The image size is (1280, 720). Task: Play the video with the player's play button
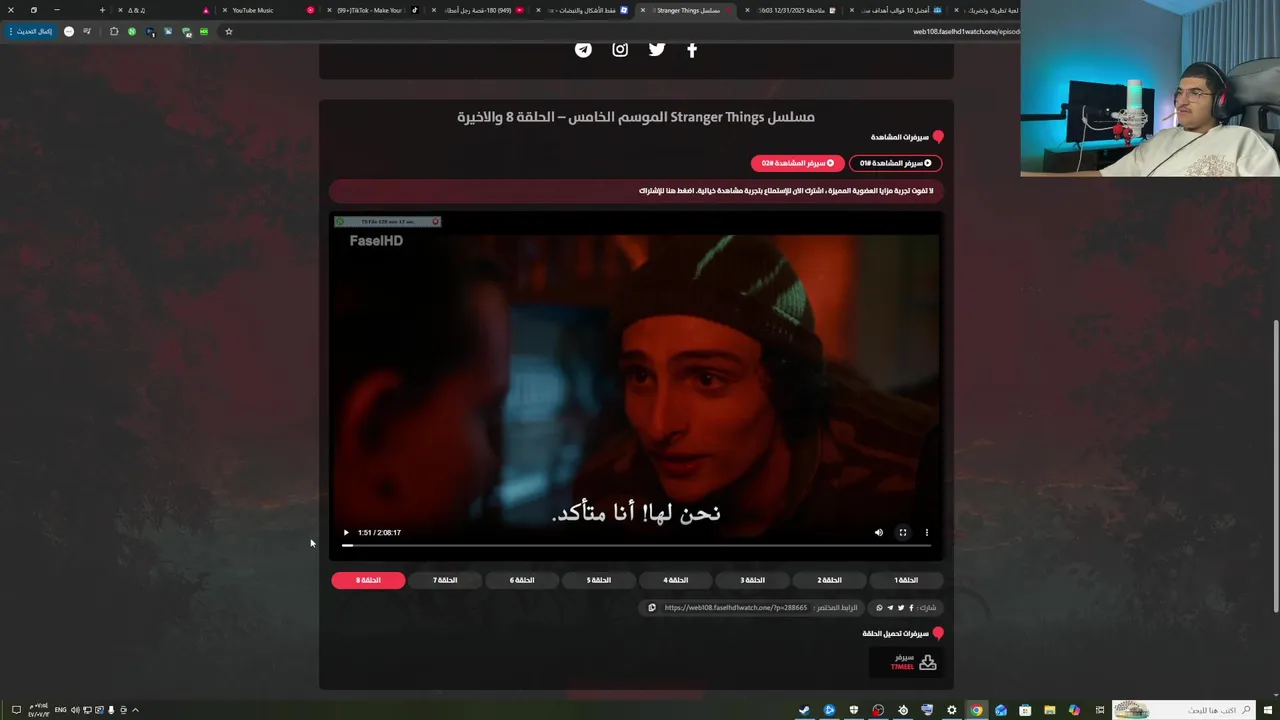point(346,533)
